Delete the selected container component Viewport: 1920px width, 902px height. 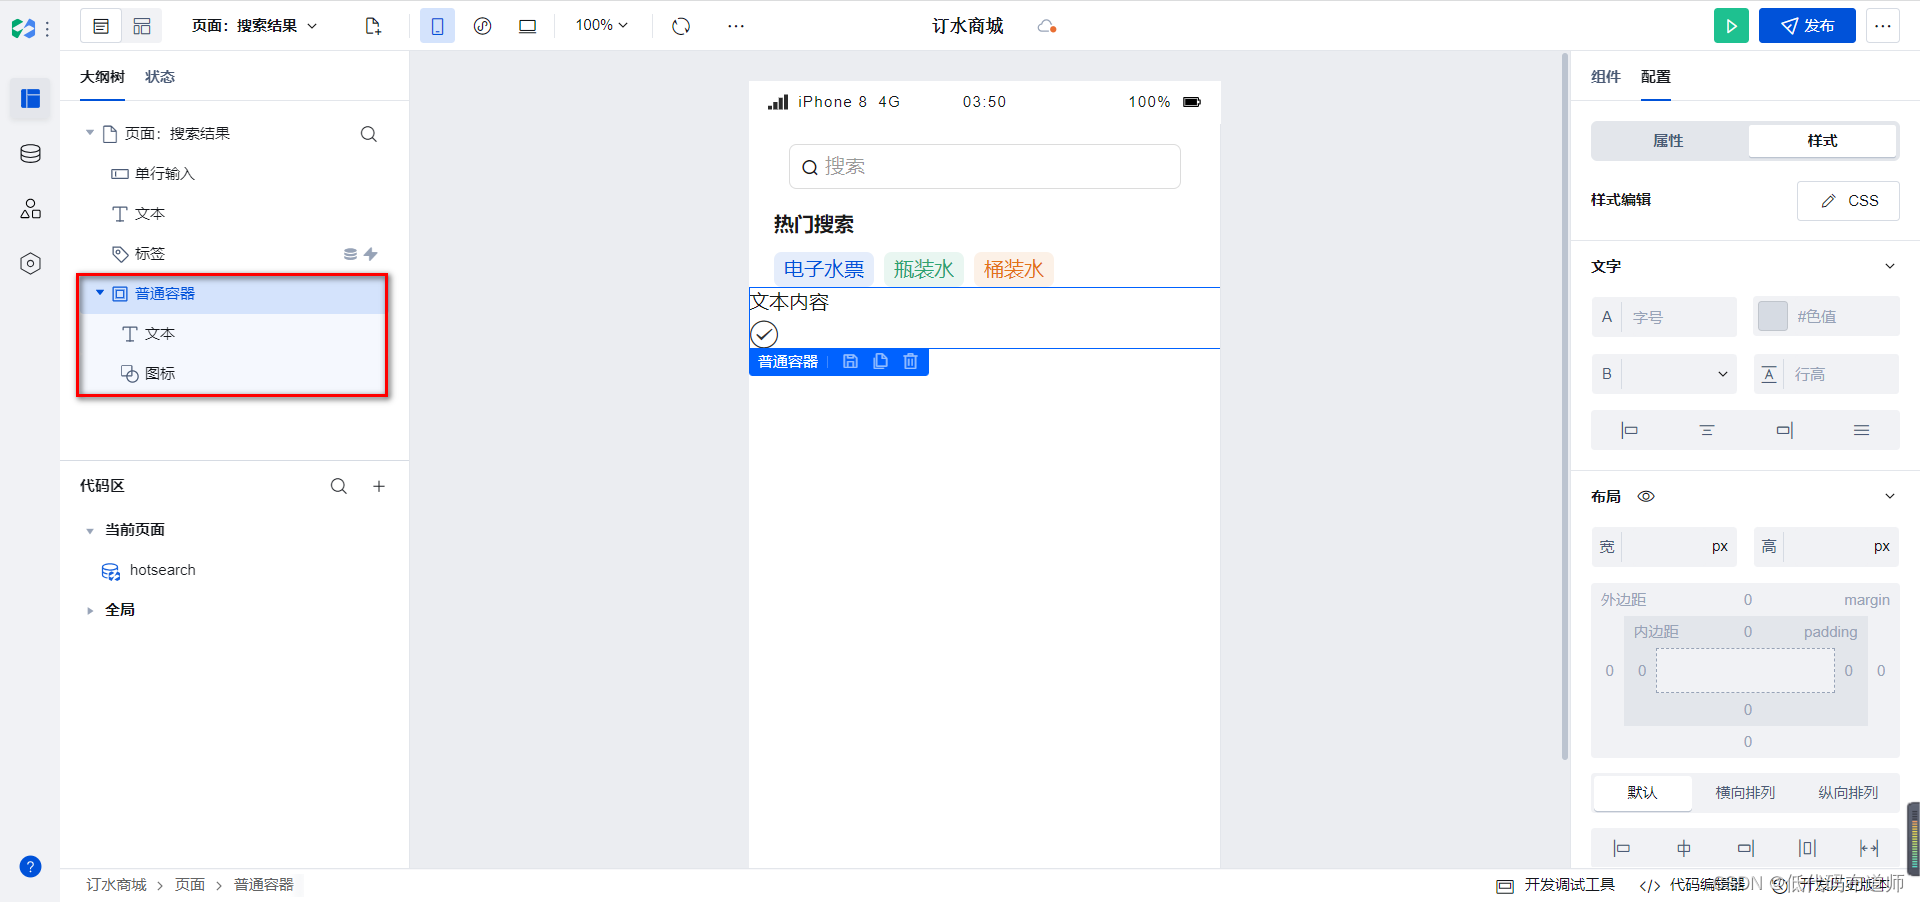(910, 362)
